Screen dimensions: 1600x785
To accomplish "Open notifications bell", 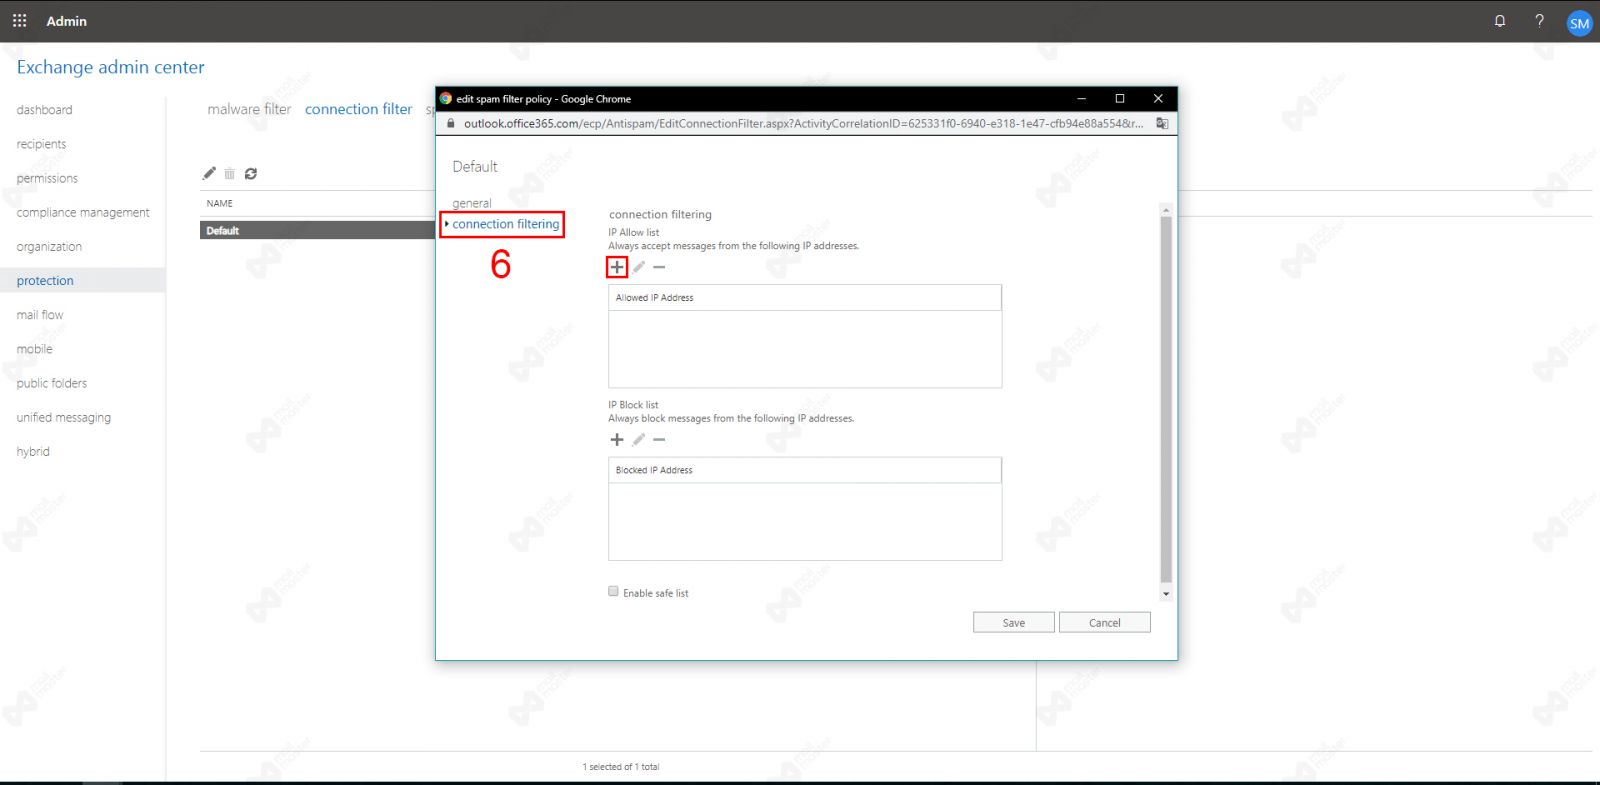I will (x=1500, y=21).
